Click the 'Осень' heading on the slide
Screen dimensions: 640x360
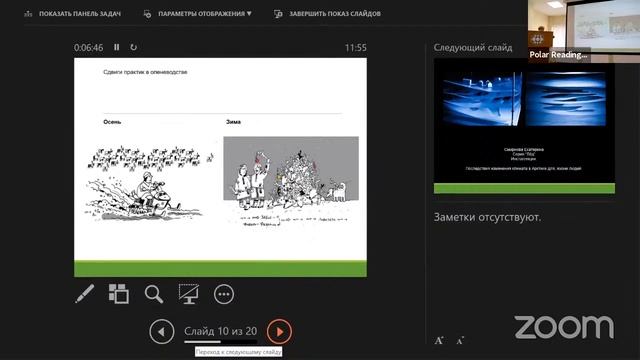[x=112, y=122]
